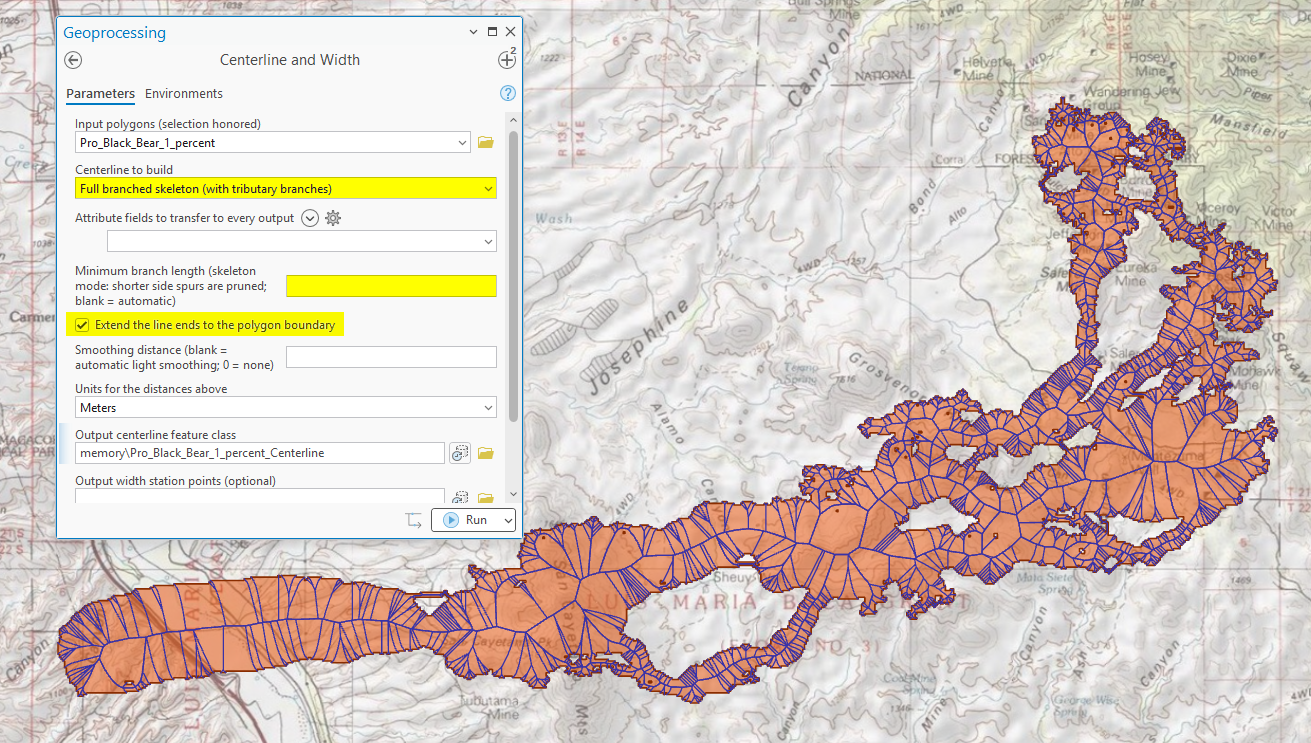Maximize the Geoprocessing pane
Viewport: 1311px width, 743px height.
[492, 32]
